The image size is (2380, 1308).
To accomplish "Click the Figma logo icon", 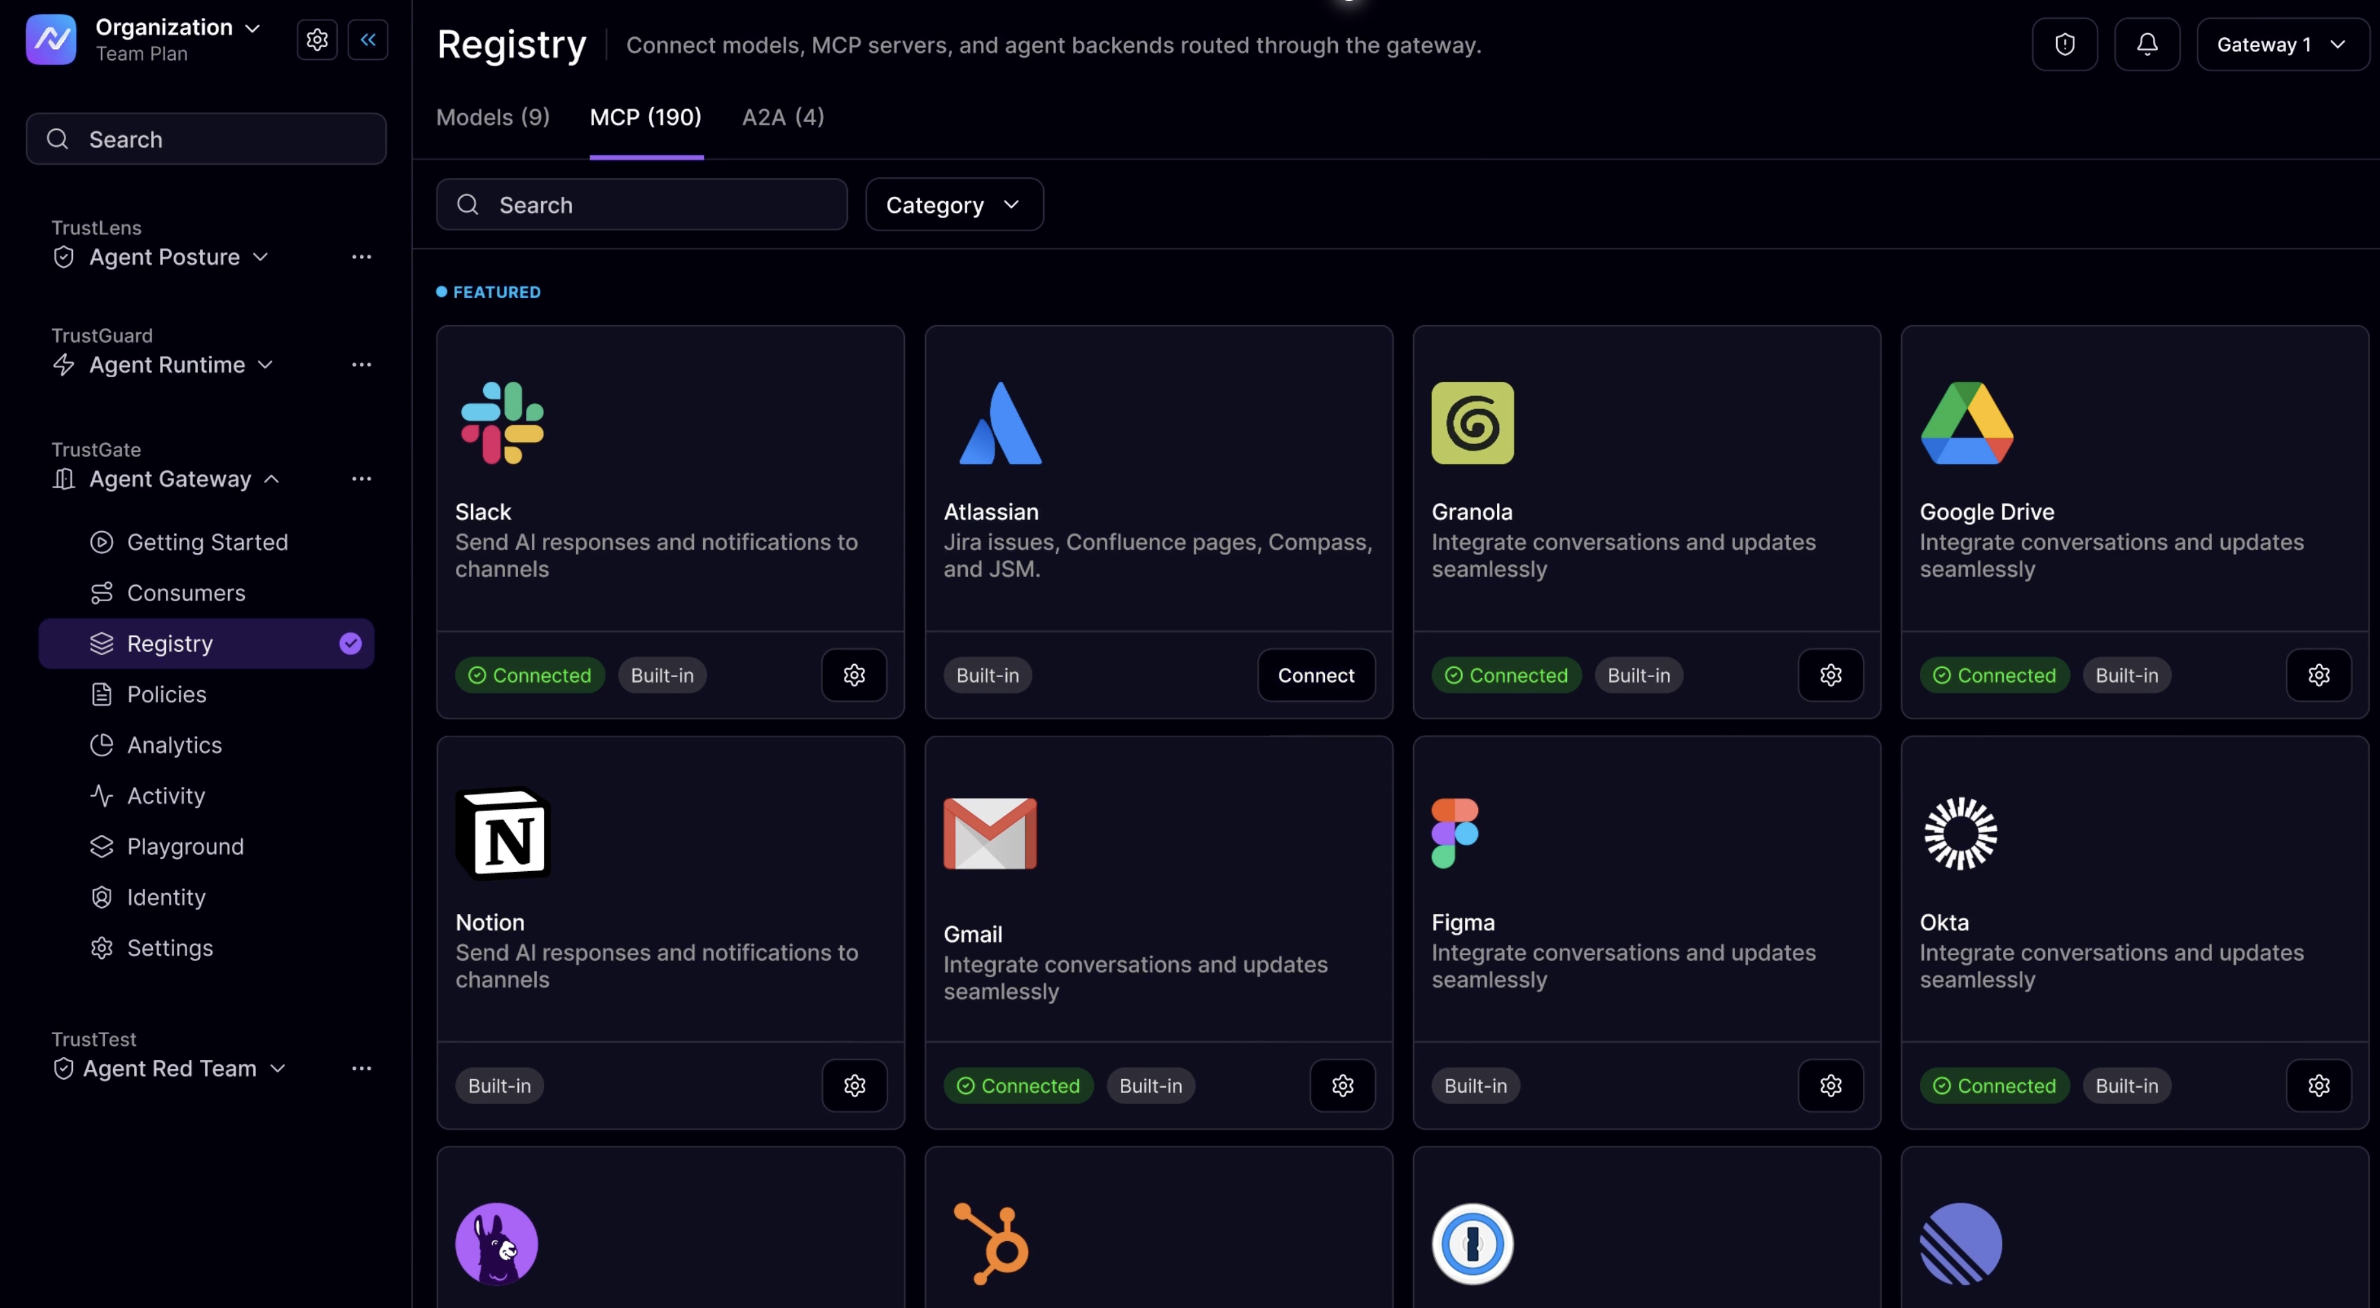I will point(1455,834).
